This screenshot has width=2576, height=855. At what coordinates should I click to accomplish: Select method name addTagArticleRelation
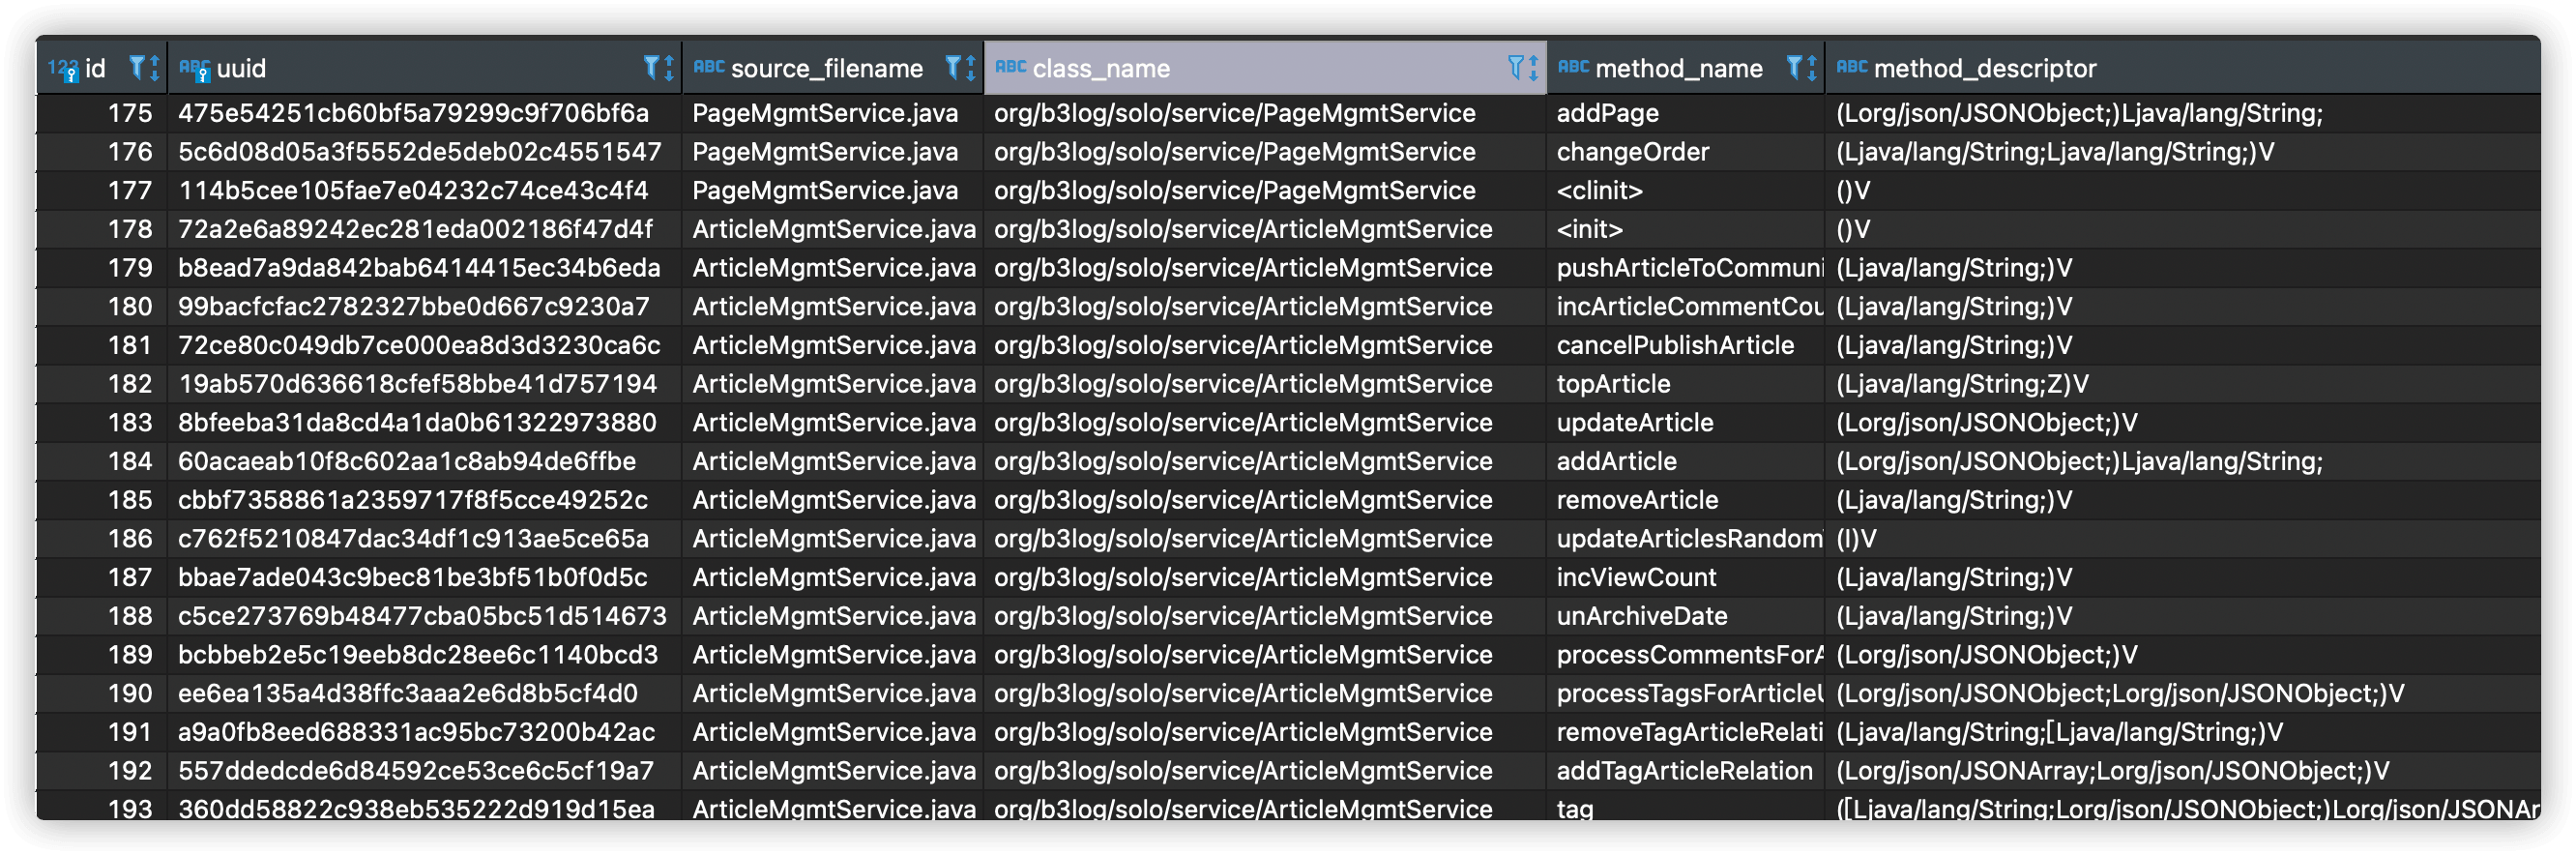click(x=1685, y=771)
